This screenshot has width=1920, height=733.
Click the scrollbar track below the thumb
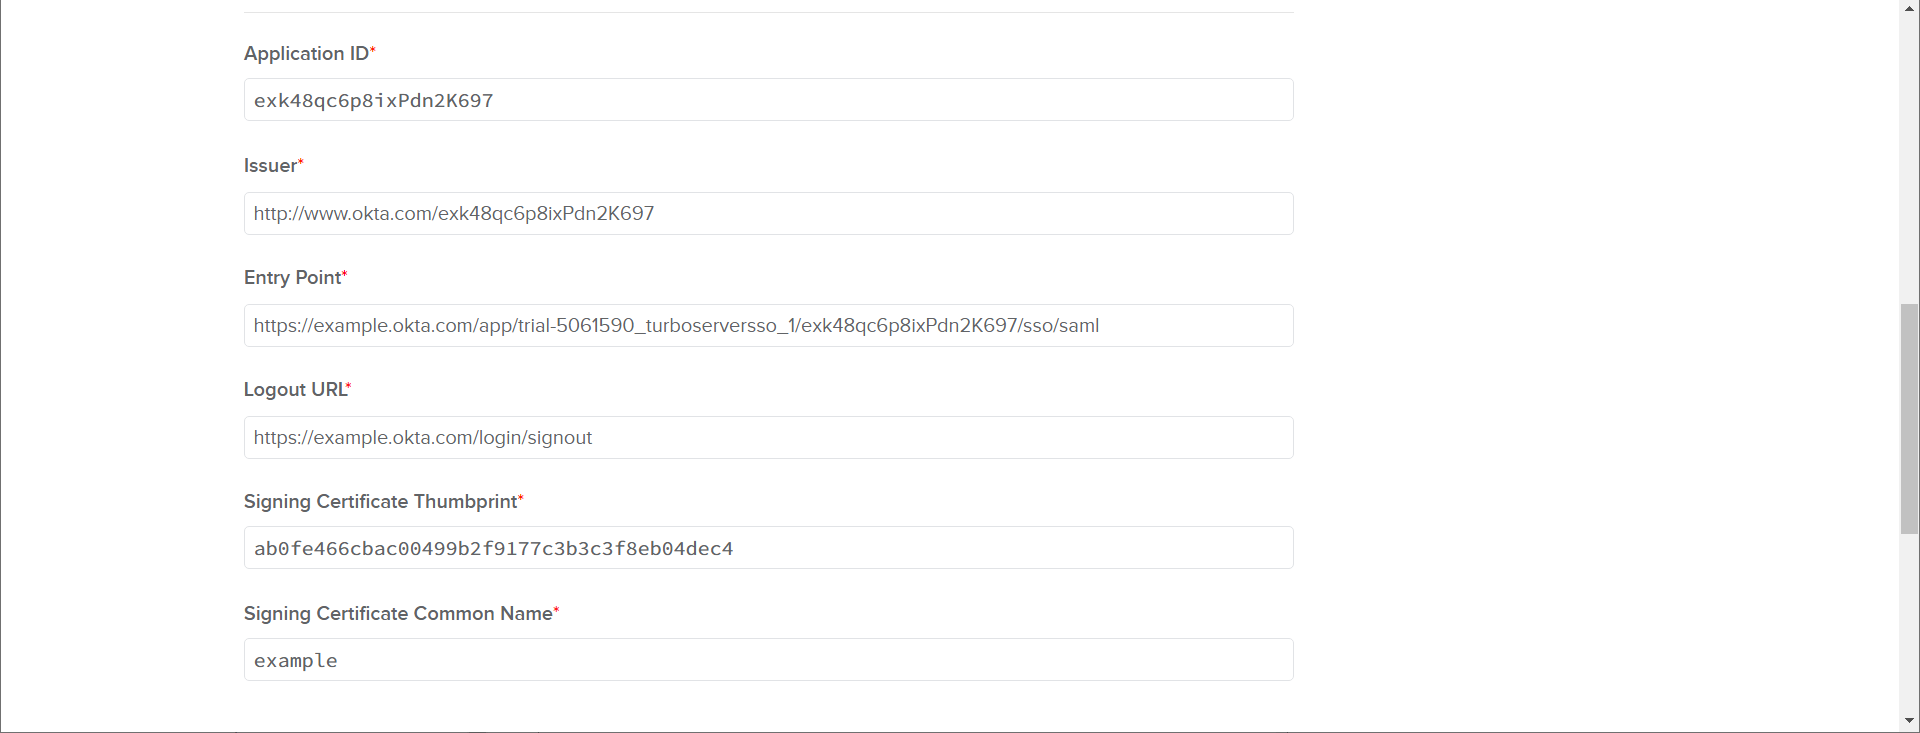coord(1908,620)
